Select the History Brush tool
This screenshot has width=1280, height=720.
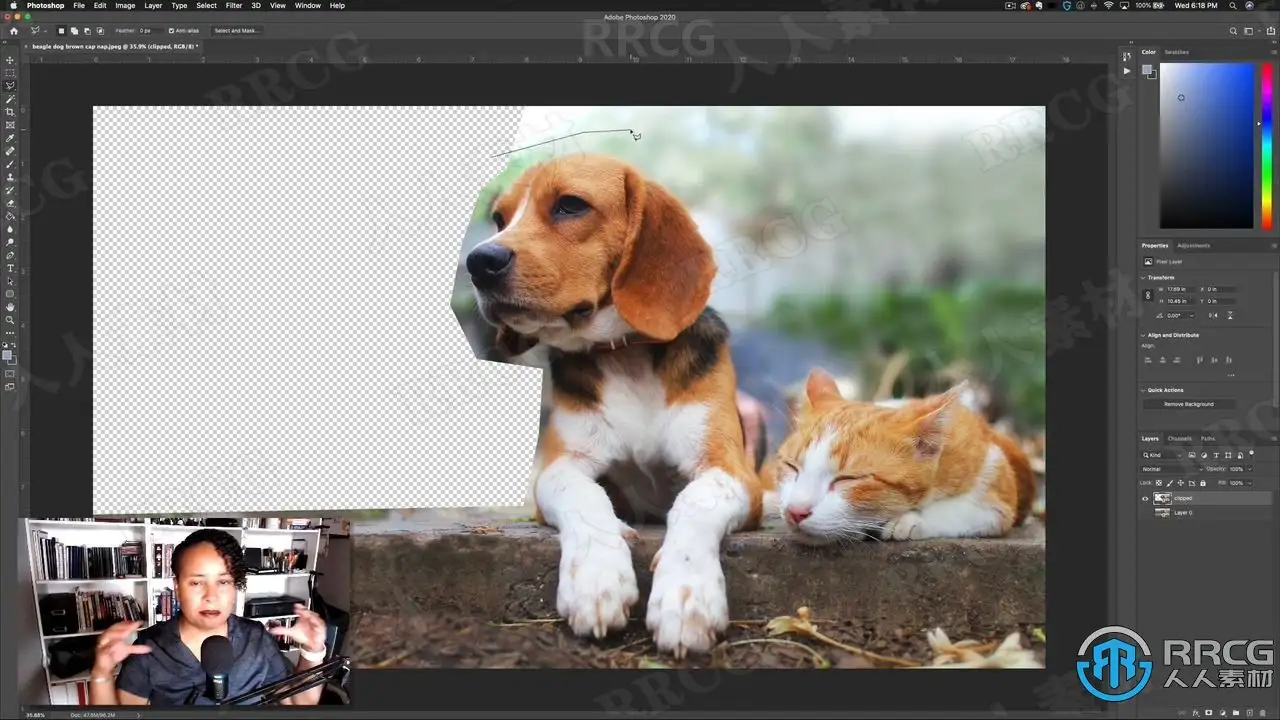(x=10, y=190)
